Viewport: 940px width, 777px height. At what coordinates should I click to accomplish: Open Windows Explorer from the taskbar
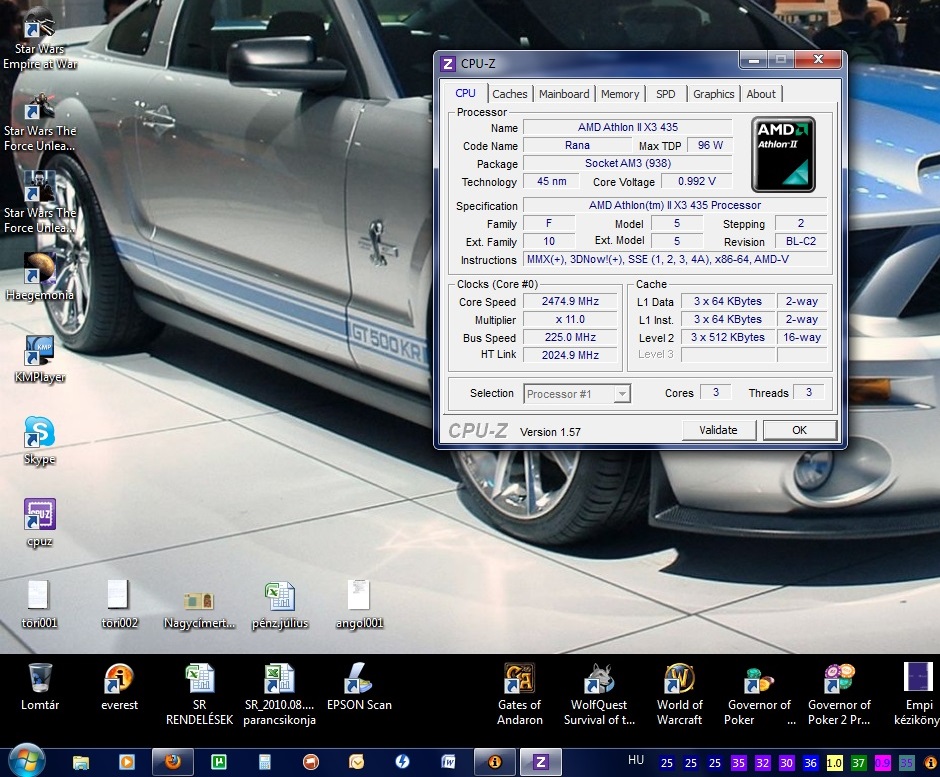81,762
